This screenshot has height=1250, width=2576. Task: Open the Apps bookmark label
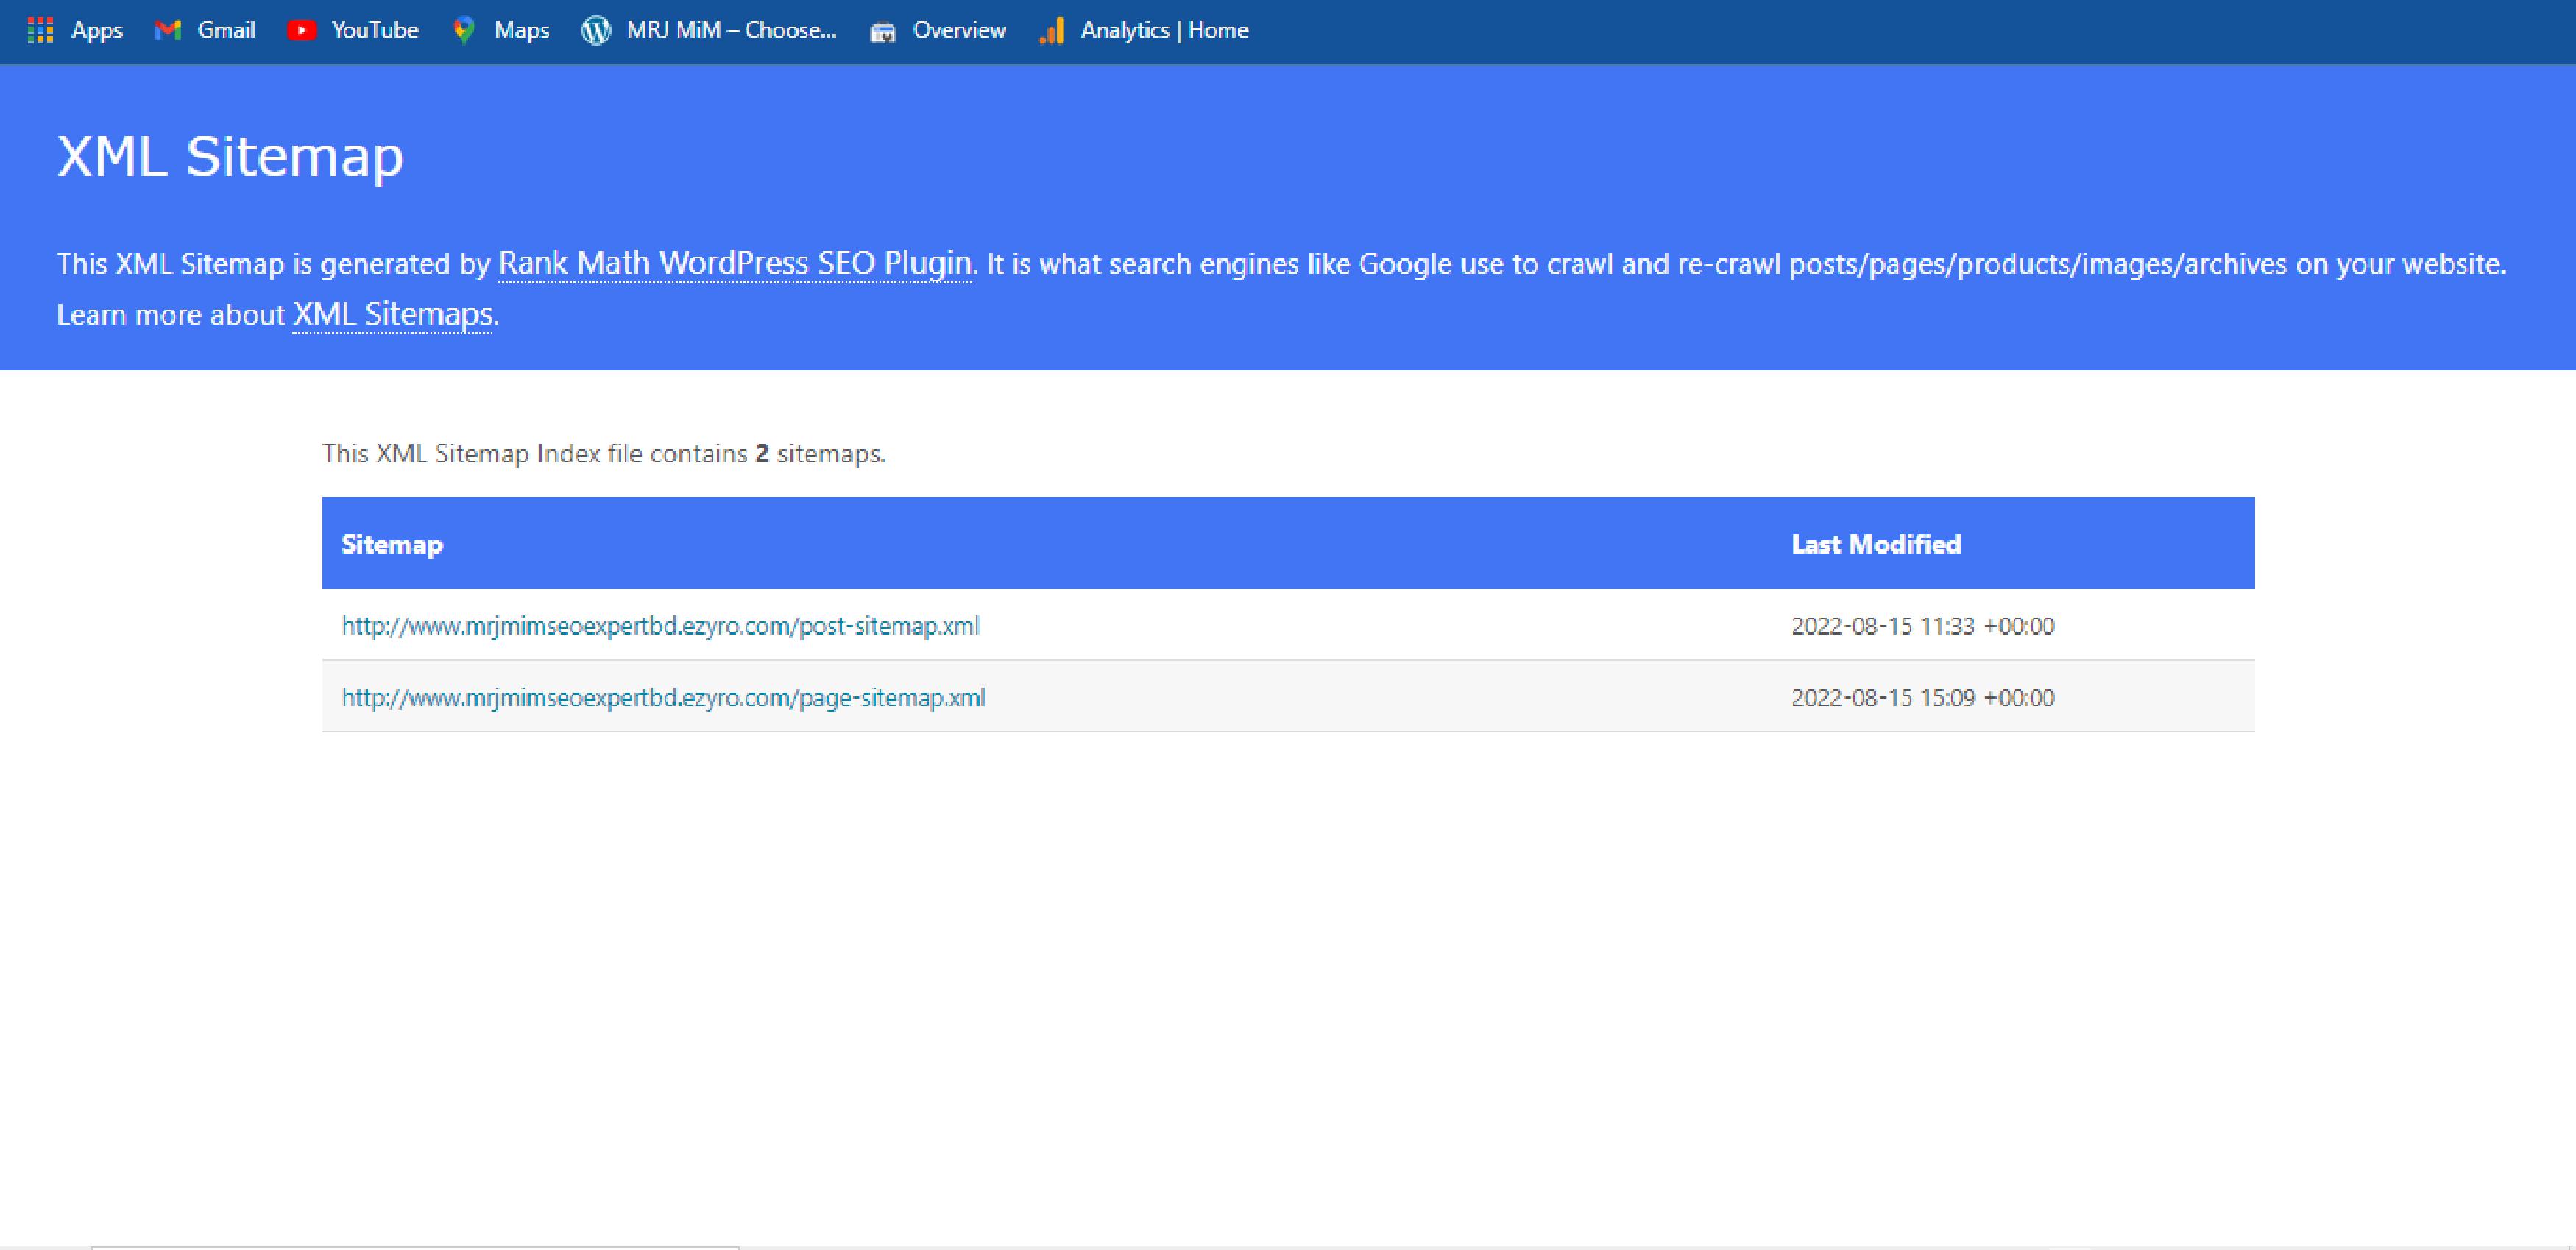tap(97, 31)
